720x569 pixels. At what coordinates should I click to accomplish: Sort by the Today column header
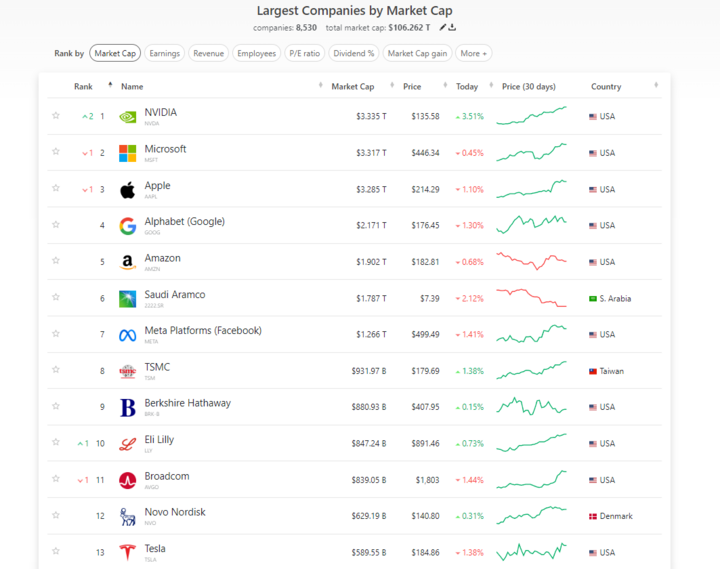tap(467, 87)
